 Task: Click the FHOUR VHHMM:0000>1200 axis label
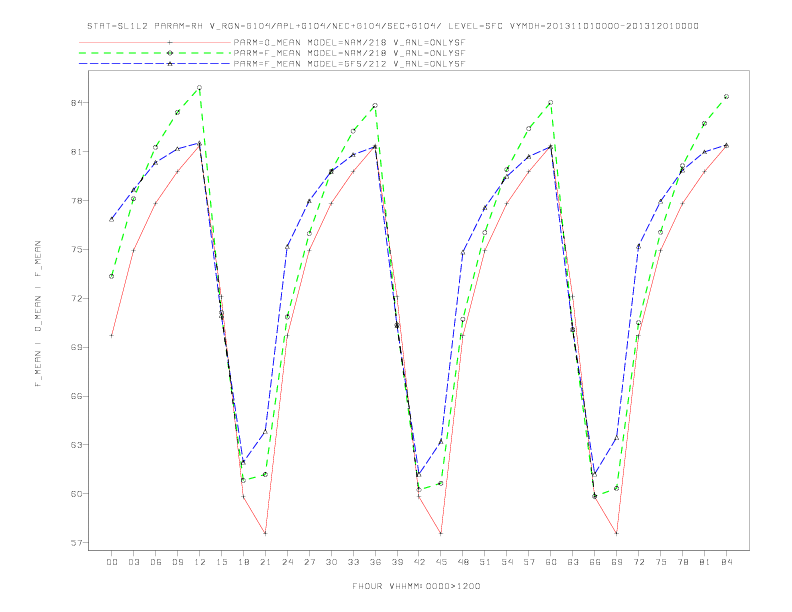[x=416, y=586]
